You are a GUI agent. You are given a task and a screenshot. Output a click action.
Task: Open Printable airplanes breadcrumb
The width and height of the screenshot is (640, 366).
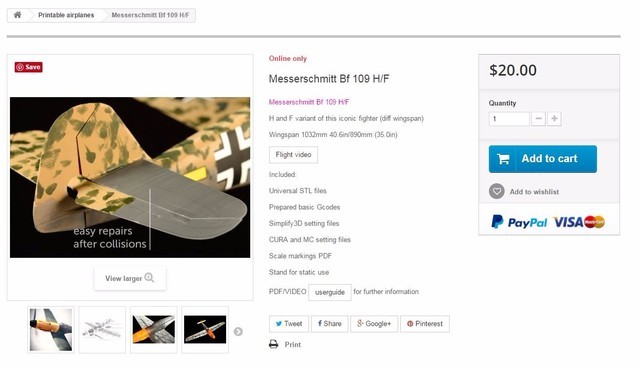point(66,15)
